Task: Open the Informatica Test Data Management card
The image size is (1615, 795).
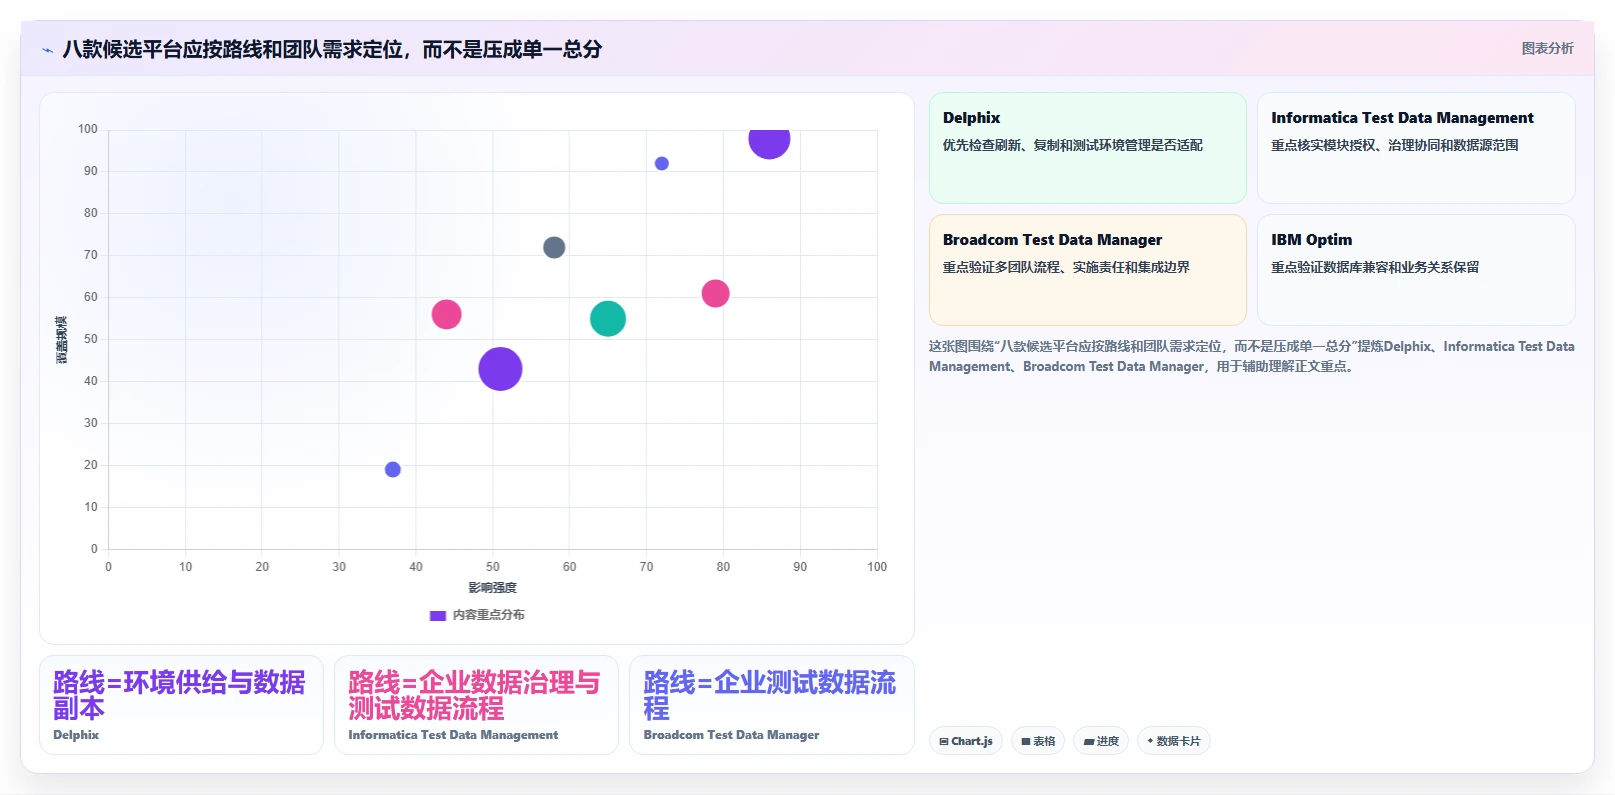Action: point(1415,148)
